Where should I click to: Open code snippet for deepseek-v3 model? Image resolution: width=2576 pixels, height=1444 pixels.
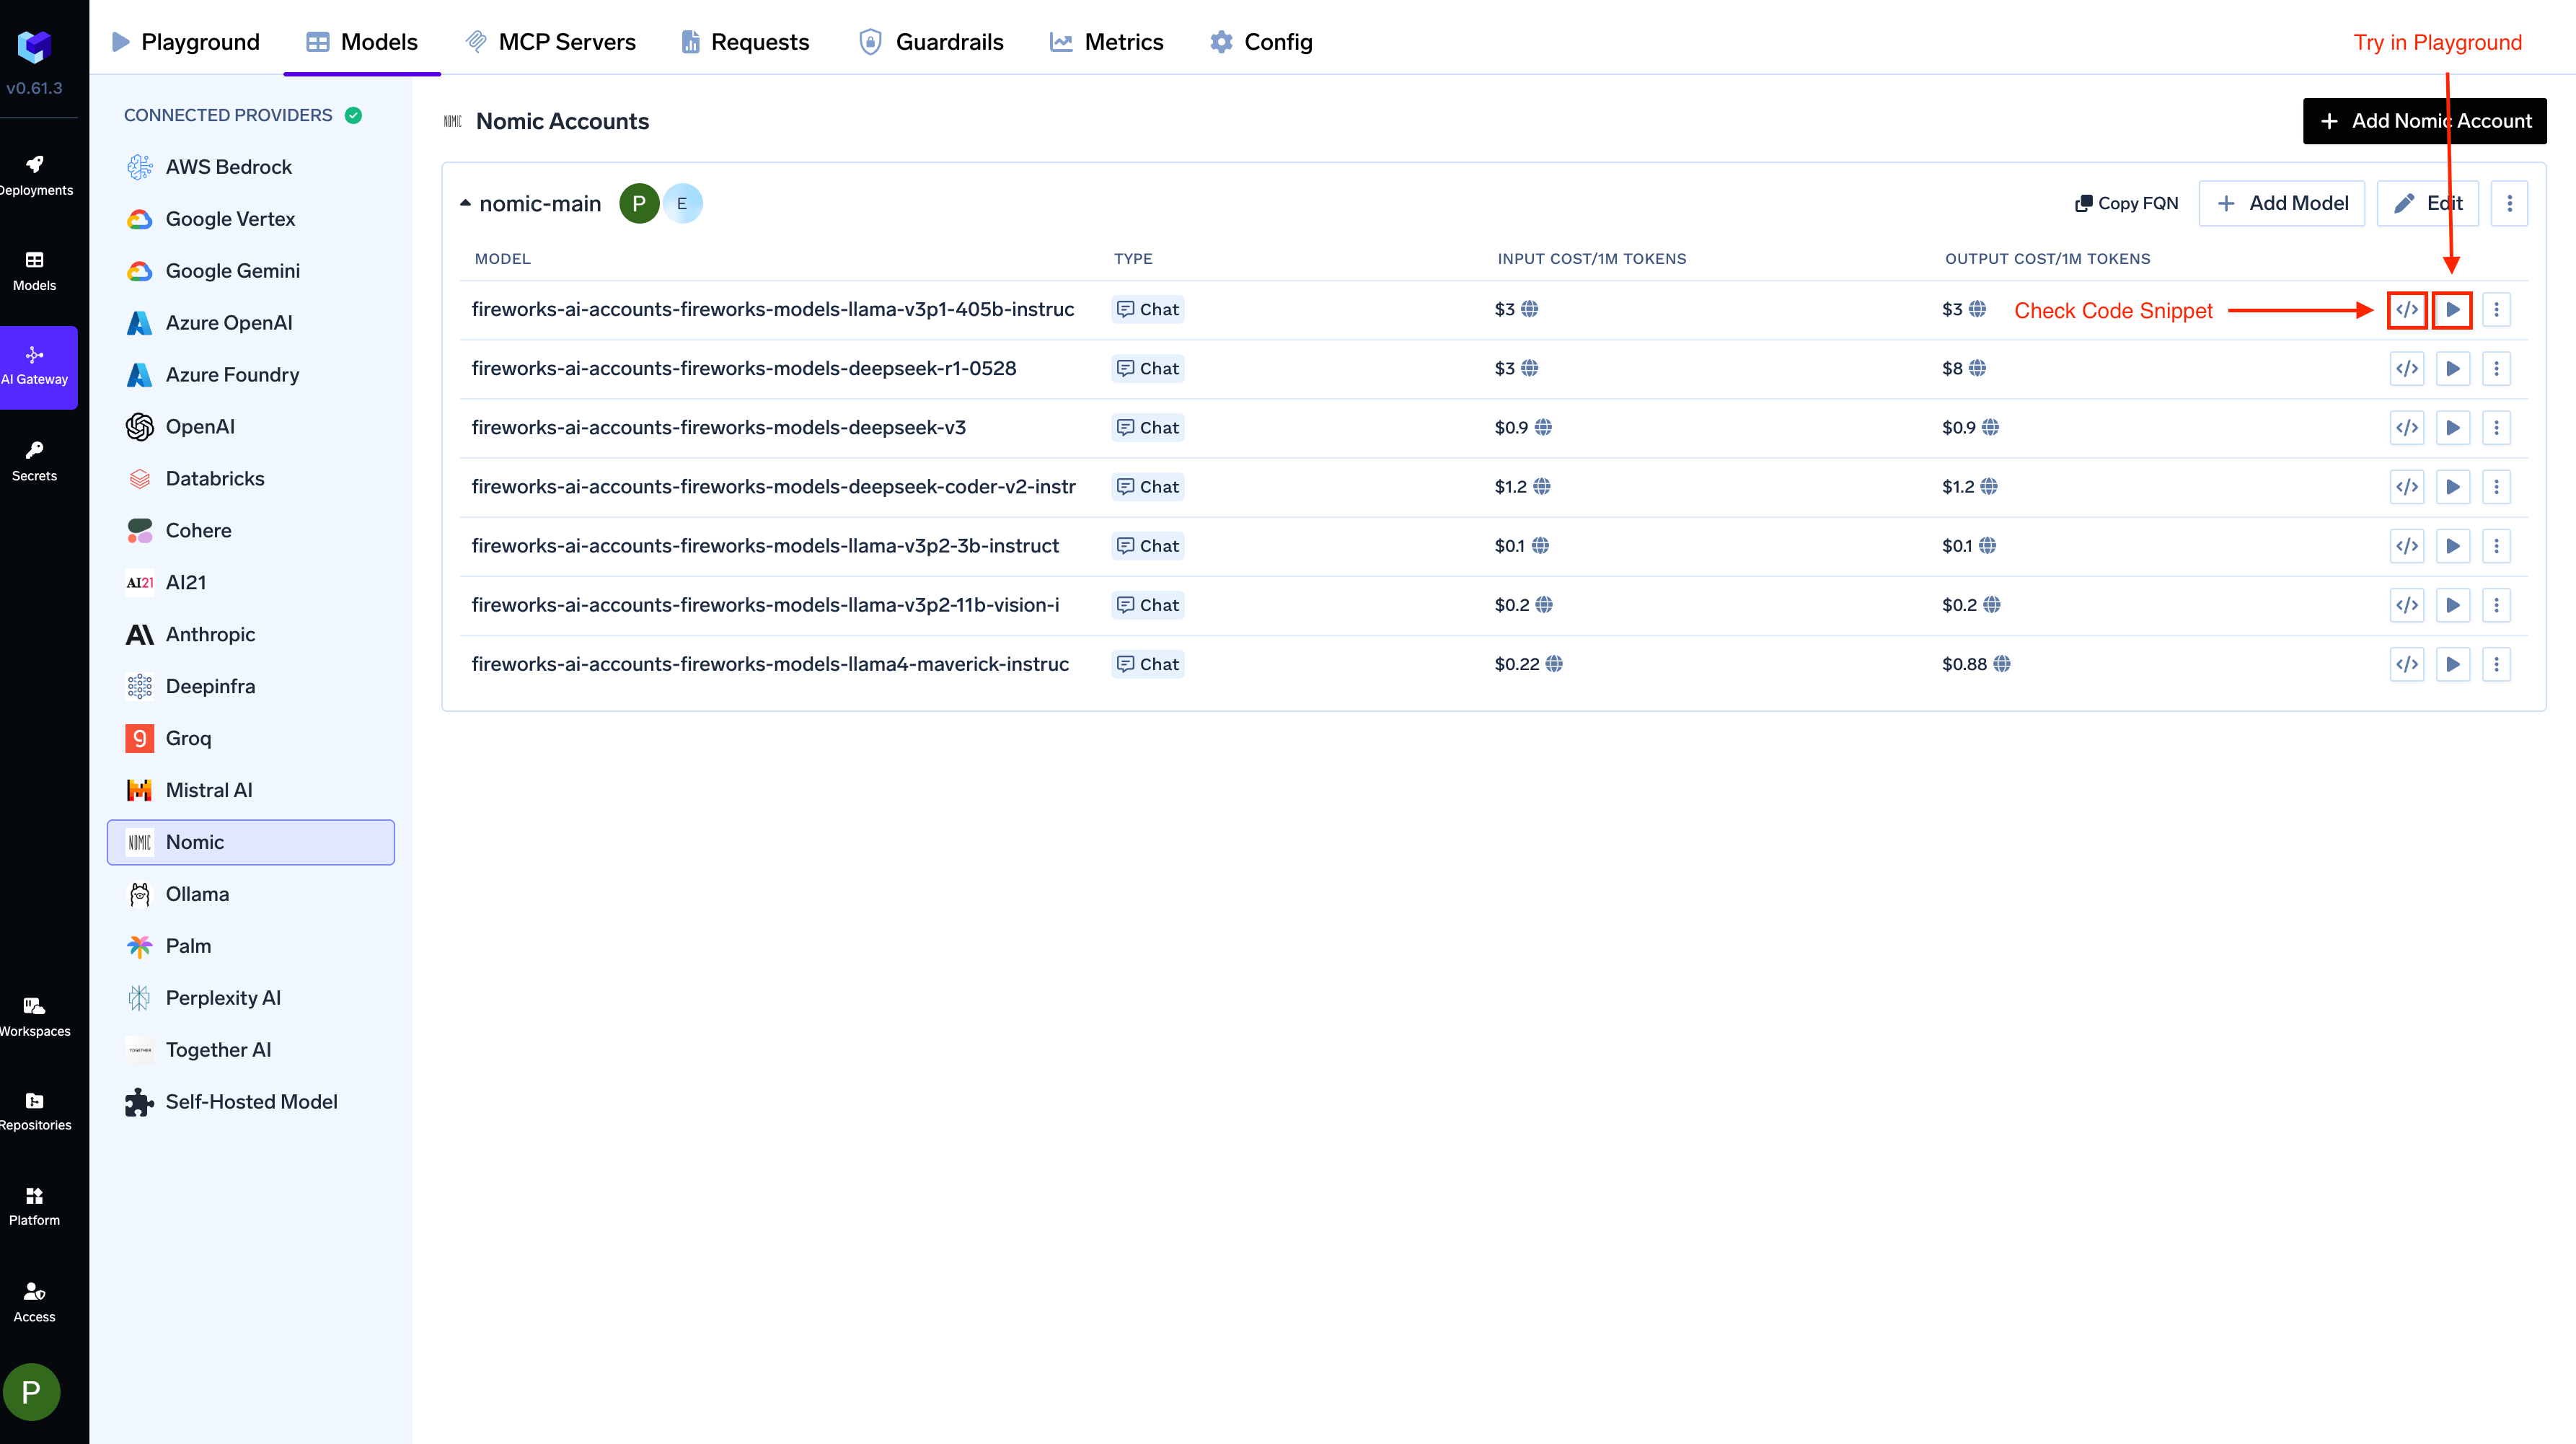2406,428
